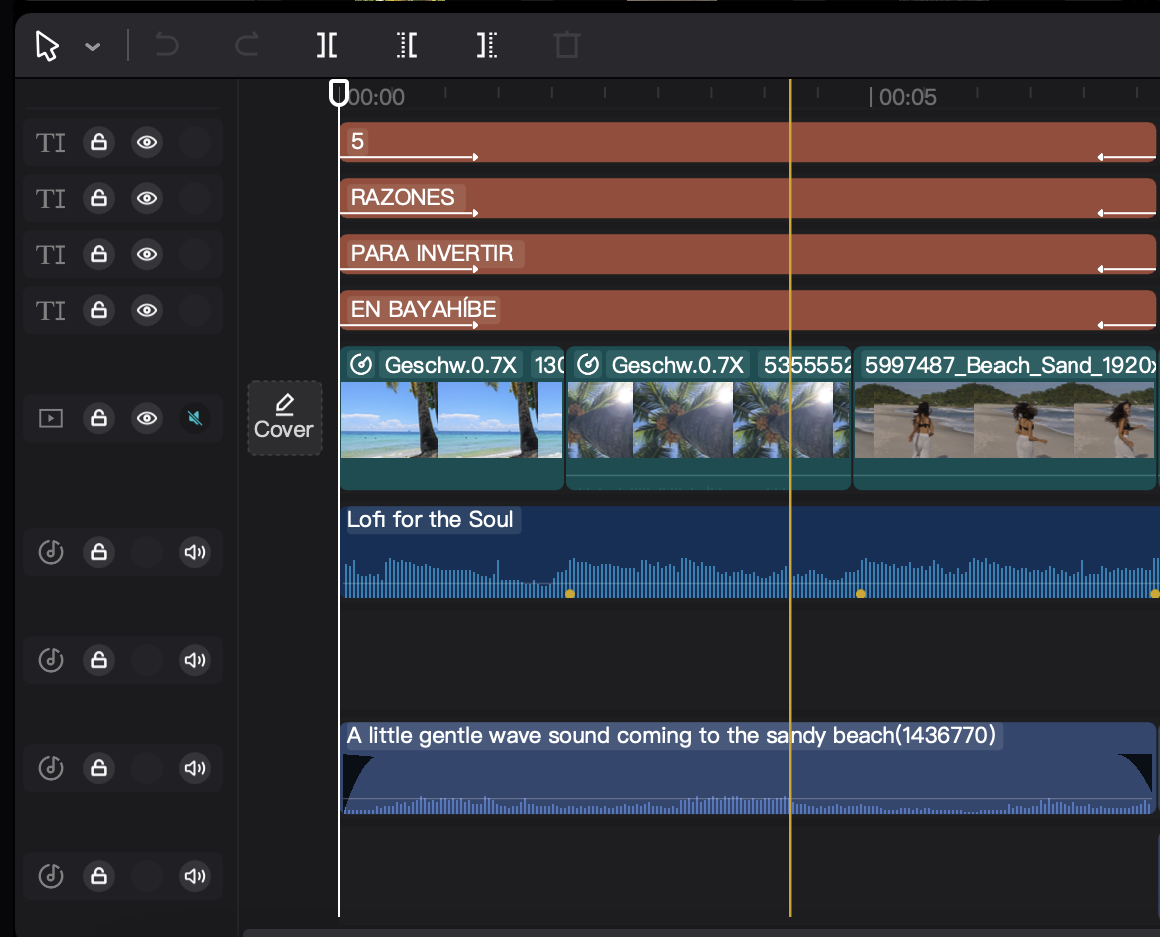Click the delete left of playhead tool
Screen dimensions: 1160x937
[x=407, y=45]
